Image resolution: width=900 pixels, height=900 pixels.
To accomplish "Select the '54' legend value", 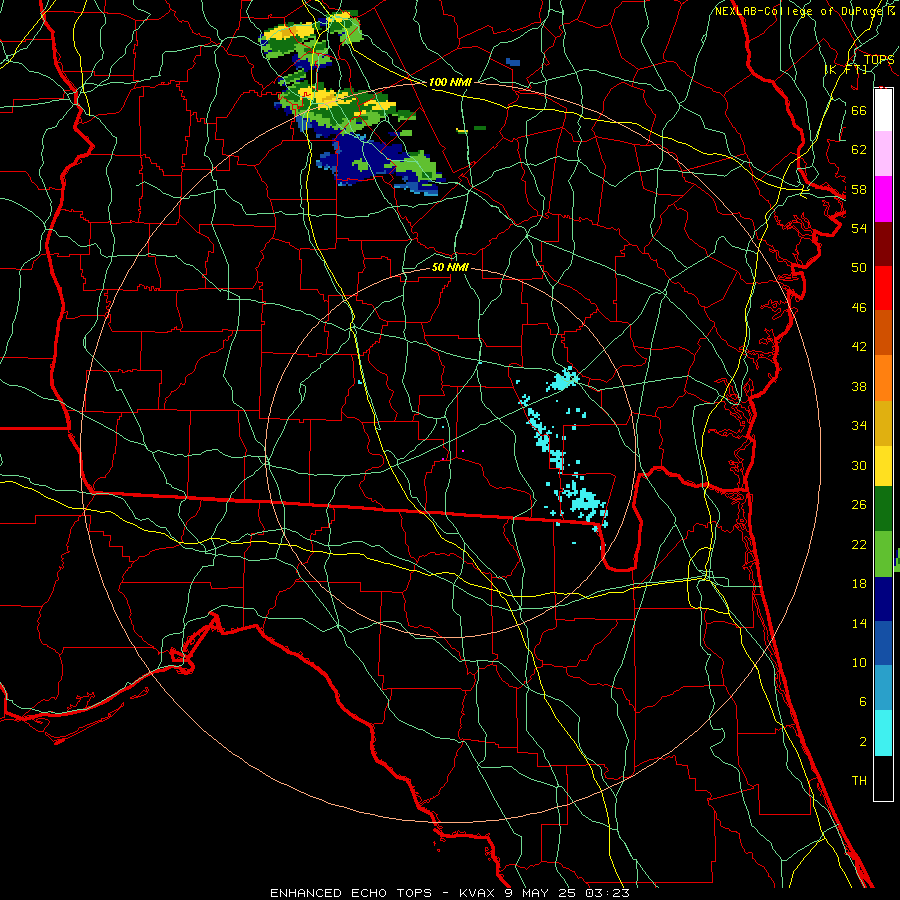I will [x=859, y=228].
